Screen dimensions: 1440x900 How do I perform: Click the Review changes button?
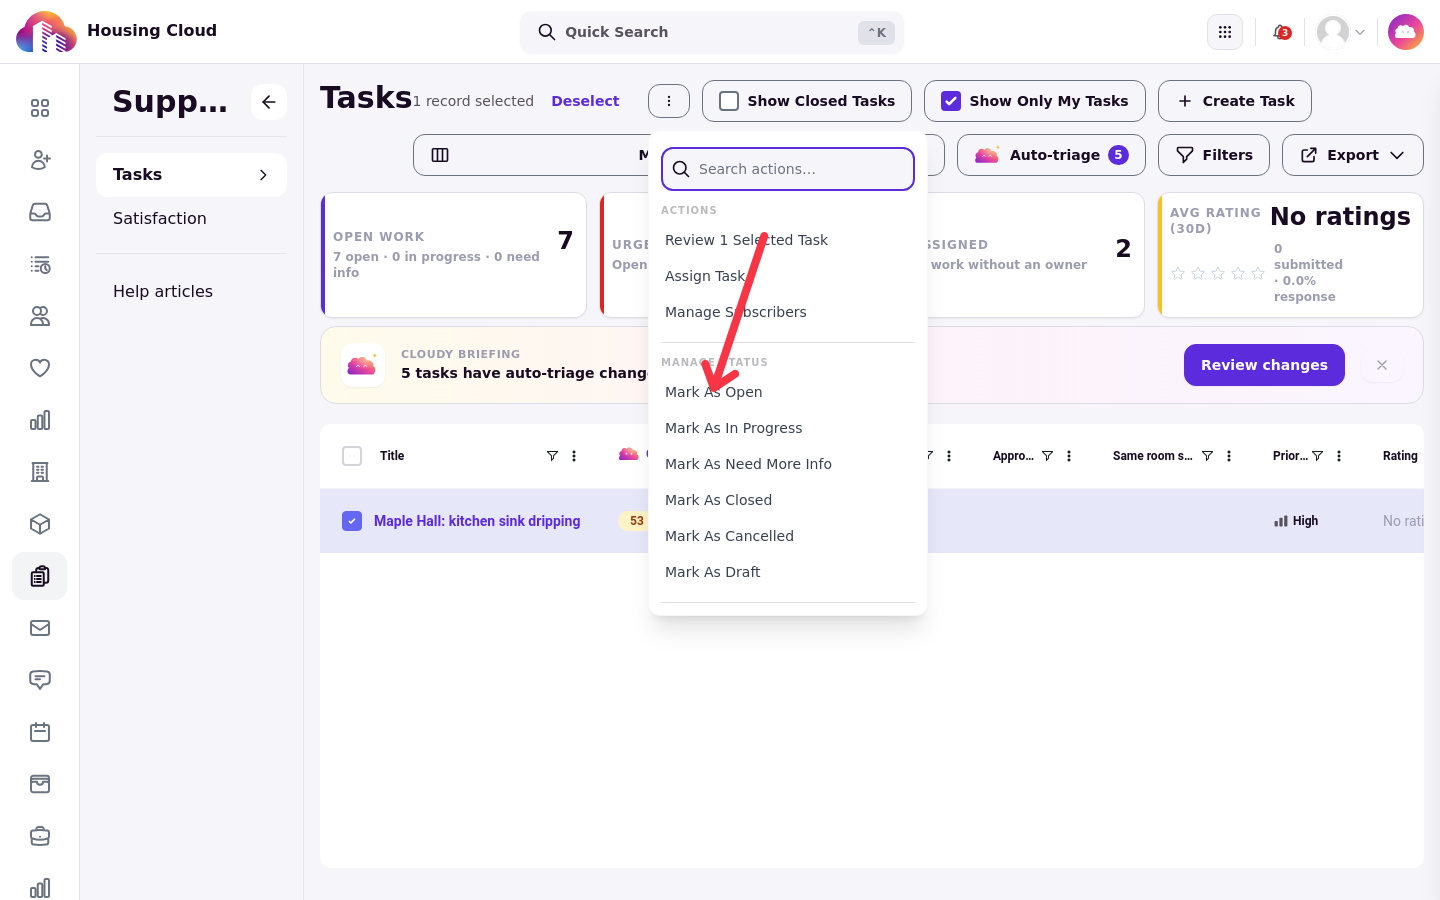click(1264, 365)
